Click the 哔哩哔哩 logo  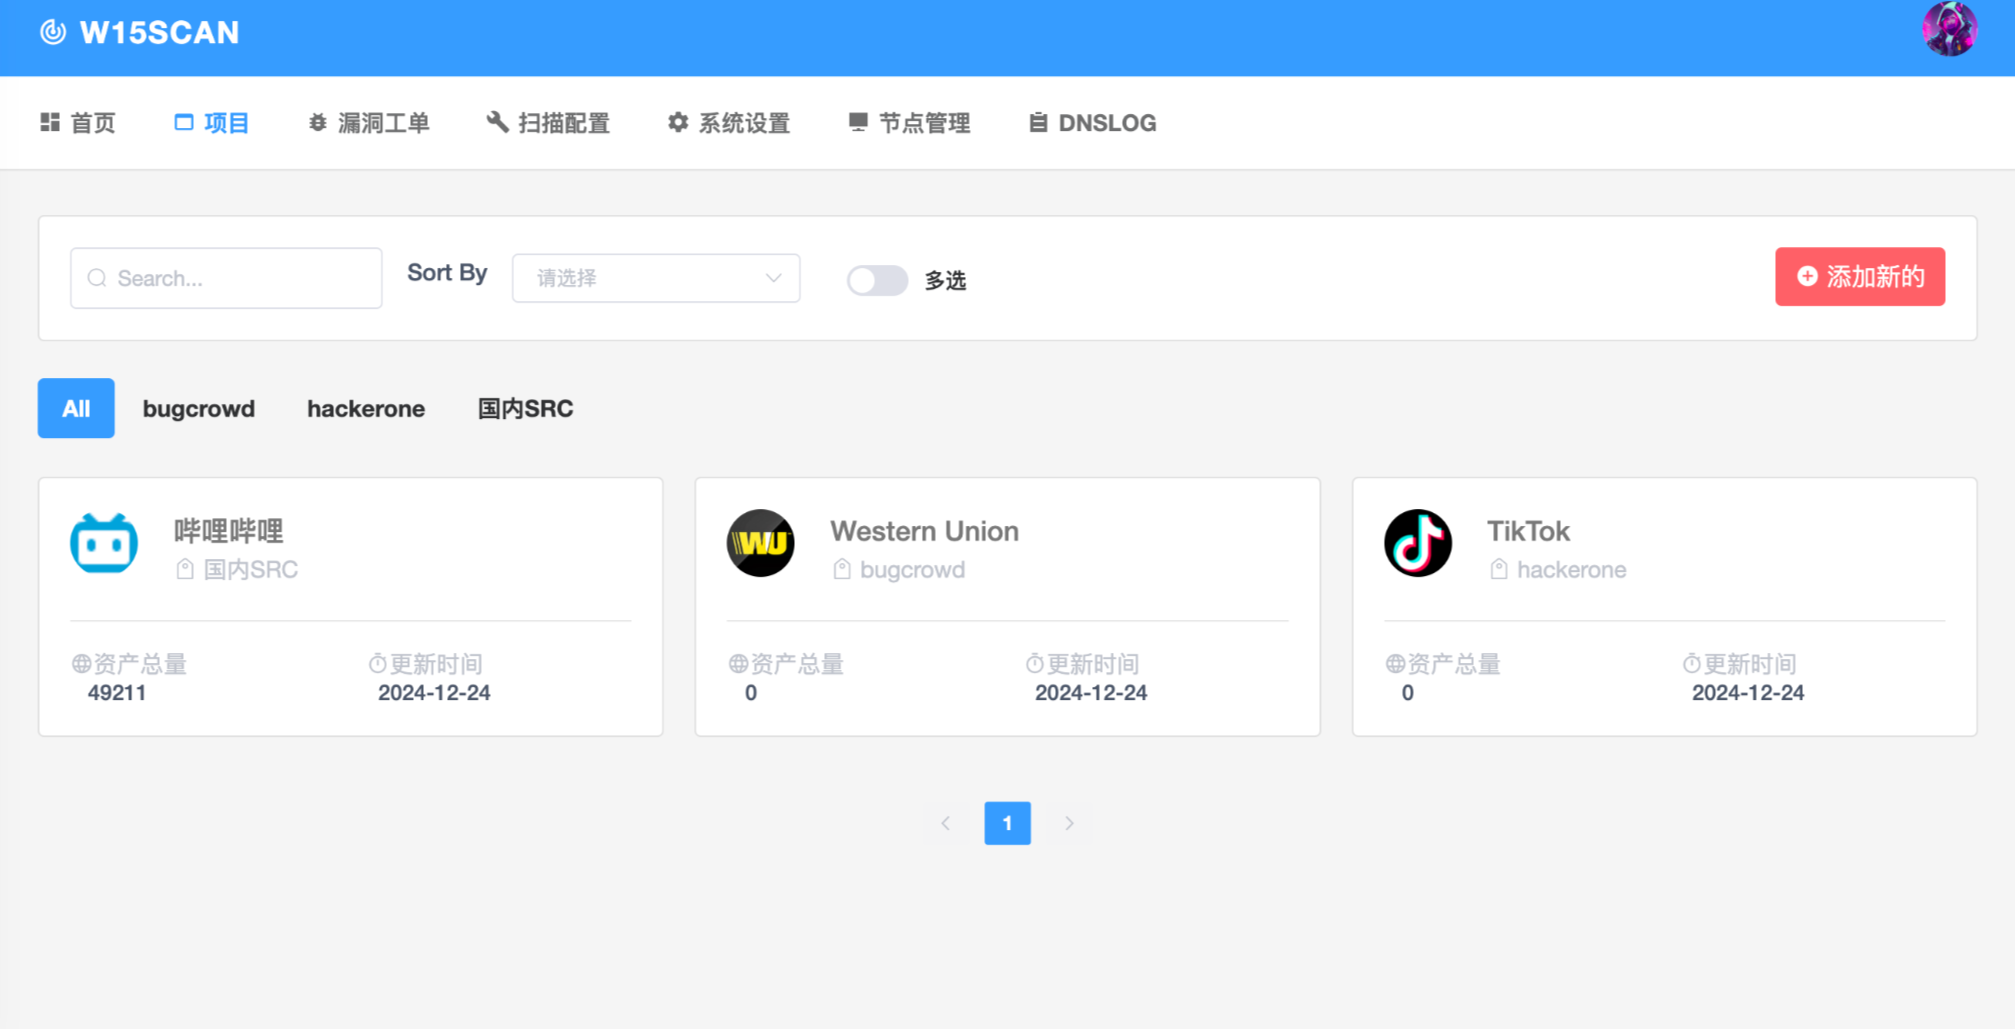(104, 543)
